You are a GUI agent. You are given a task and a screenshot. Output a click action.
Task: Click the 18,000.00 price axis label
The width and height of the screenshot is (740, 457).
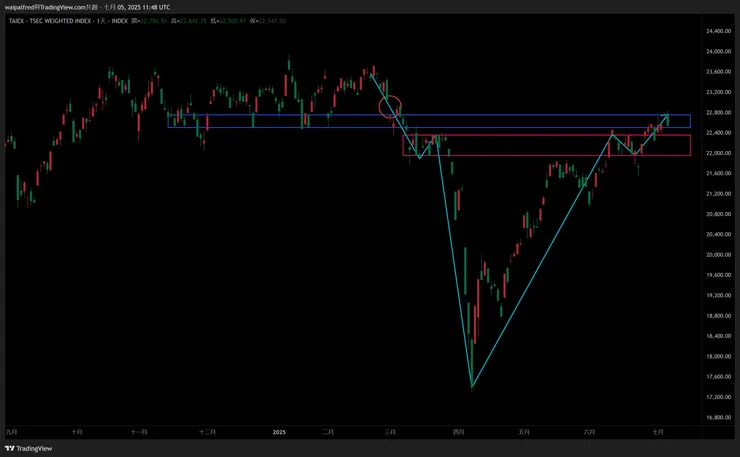pos(718,356)
